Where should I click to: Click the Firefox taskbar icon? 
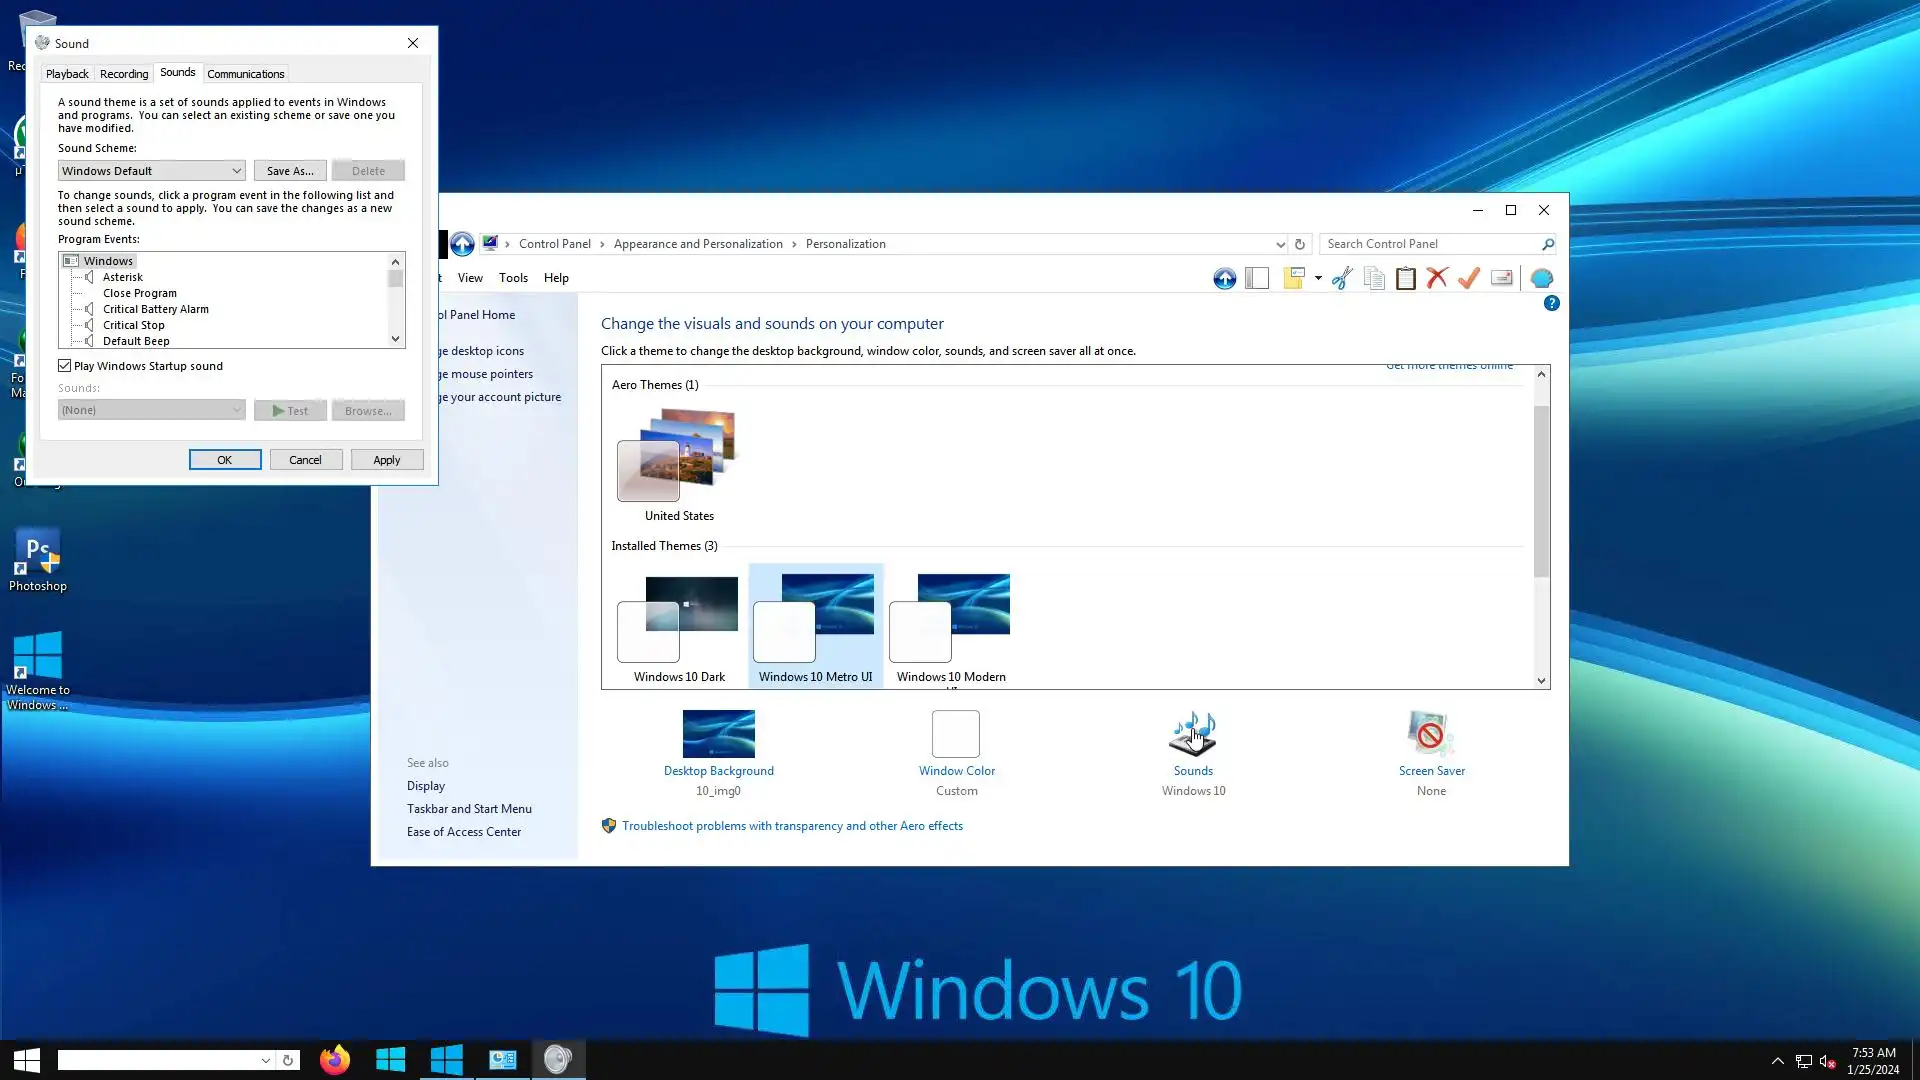pyautogui.click(x=334, y=1060)
